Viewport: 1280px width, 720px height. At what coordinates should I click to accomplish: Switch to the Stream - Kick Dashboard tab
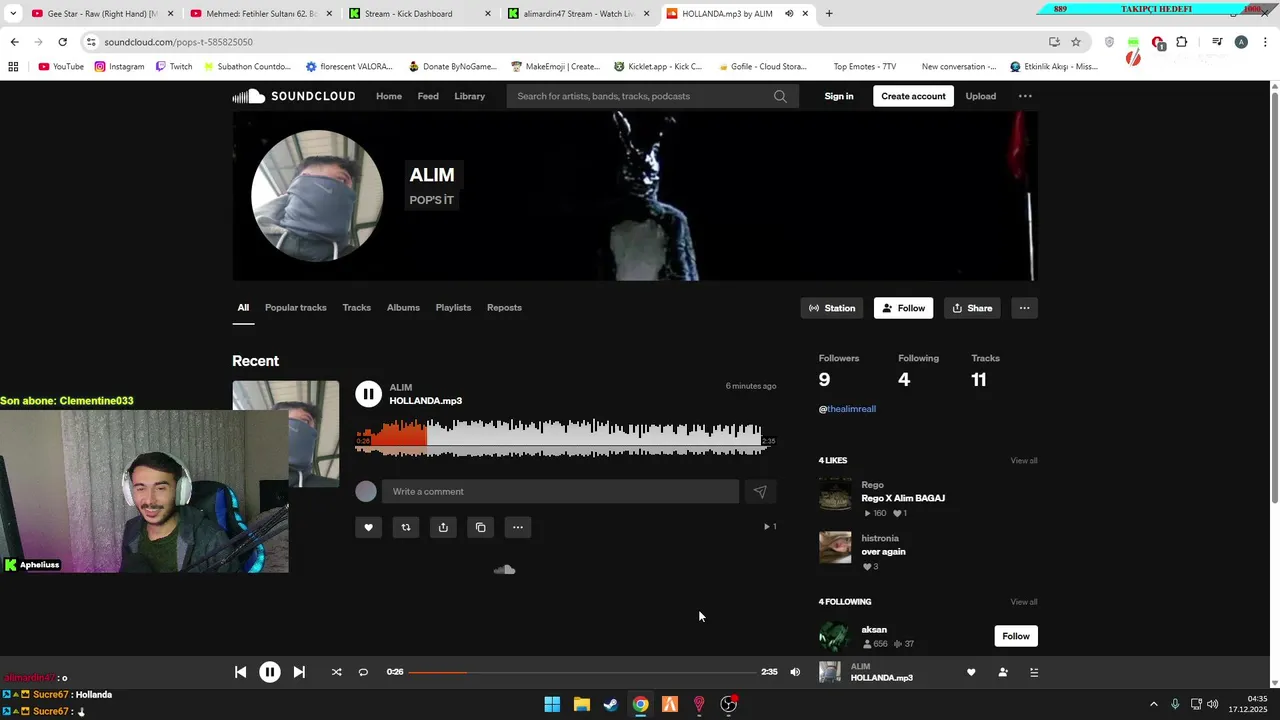tap(419, 14)
